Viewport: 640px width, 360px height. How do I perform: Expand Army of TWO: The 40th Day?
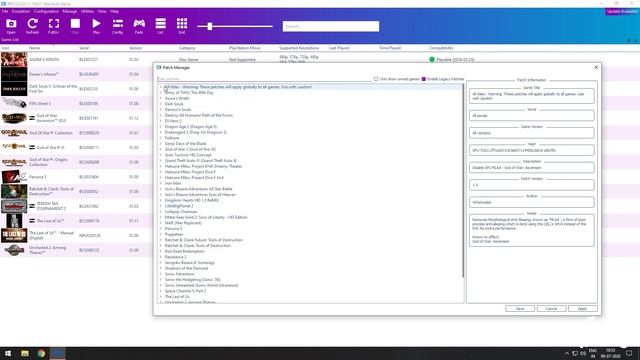(x=160, y=93)
